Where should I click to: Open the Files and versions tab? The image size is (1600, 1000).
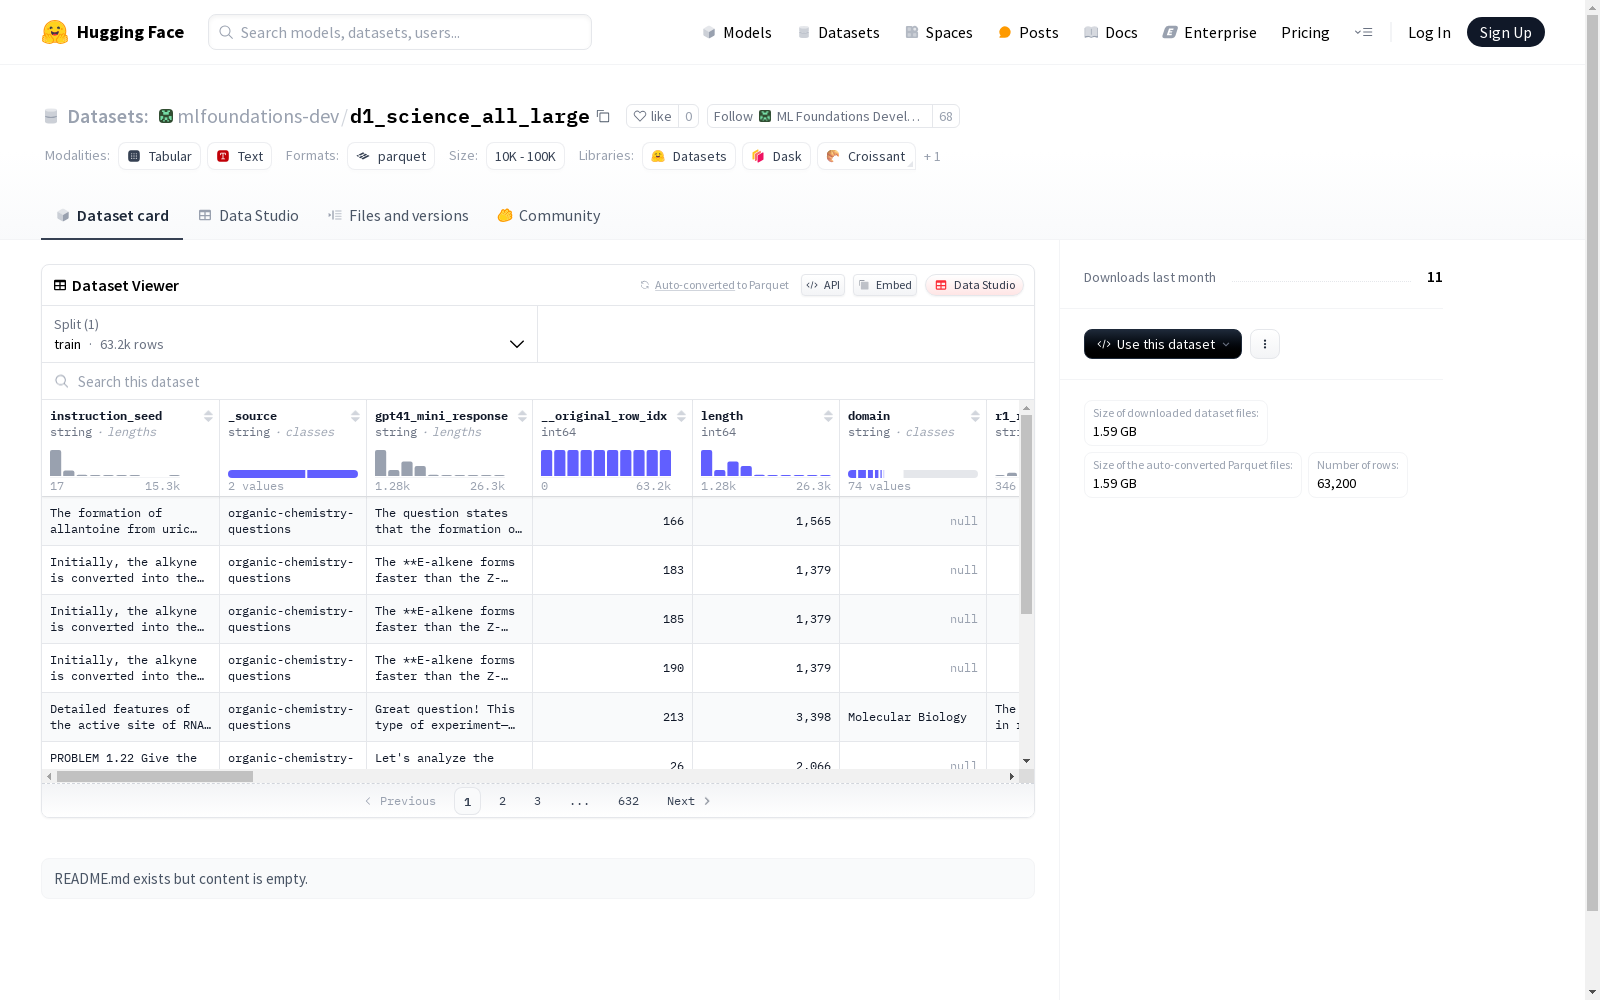(x=398, y=216)
